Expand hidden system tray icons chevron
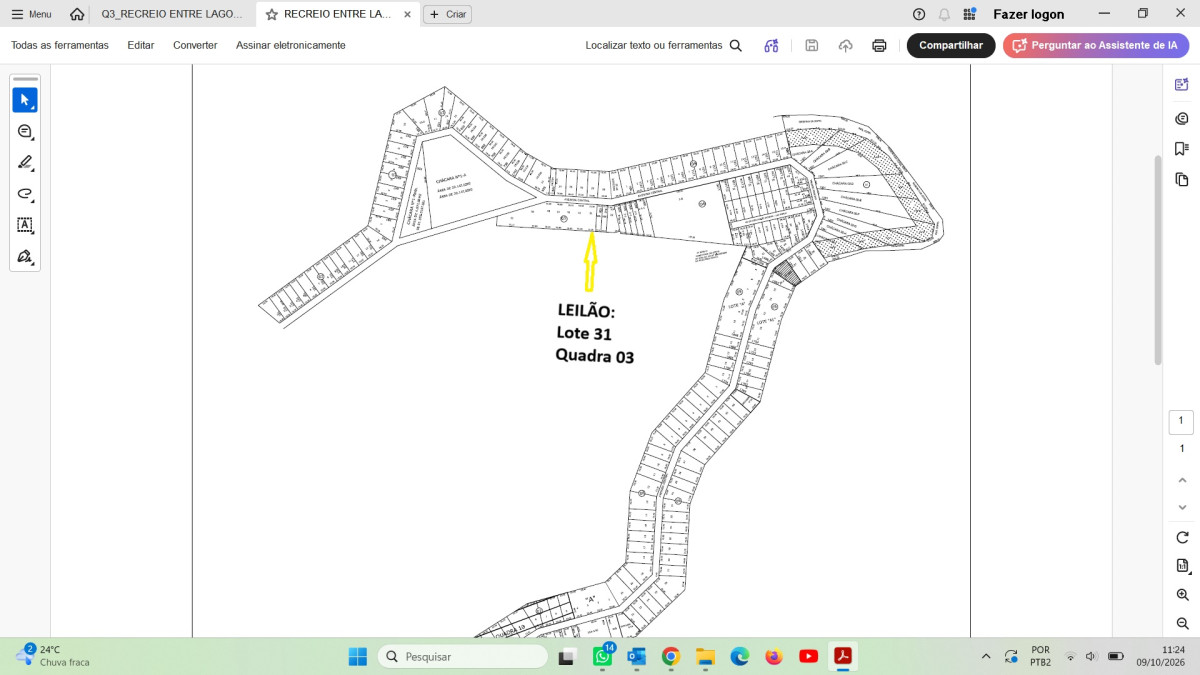Image resolution: width=1200 pixels, height=675 pixels. (986, 656)
